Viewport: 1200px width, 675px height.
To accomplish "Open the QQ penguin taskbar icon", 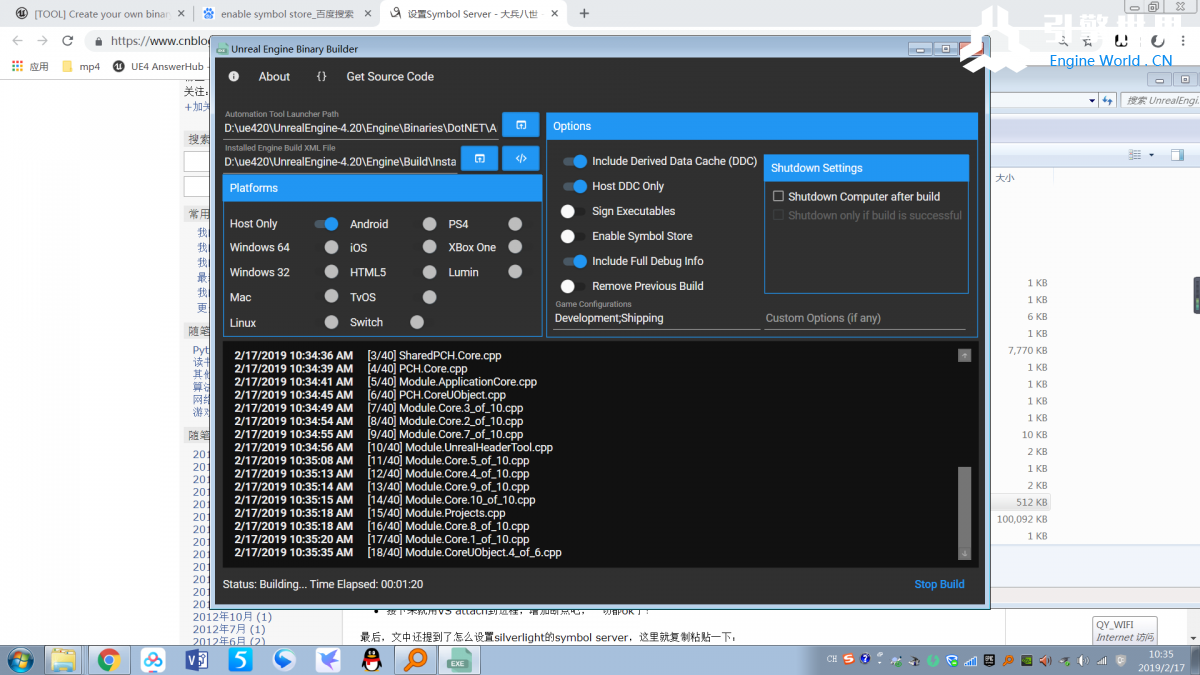I will (x=371, y=660).
